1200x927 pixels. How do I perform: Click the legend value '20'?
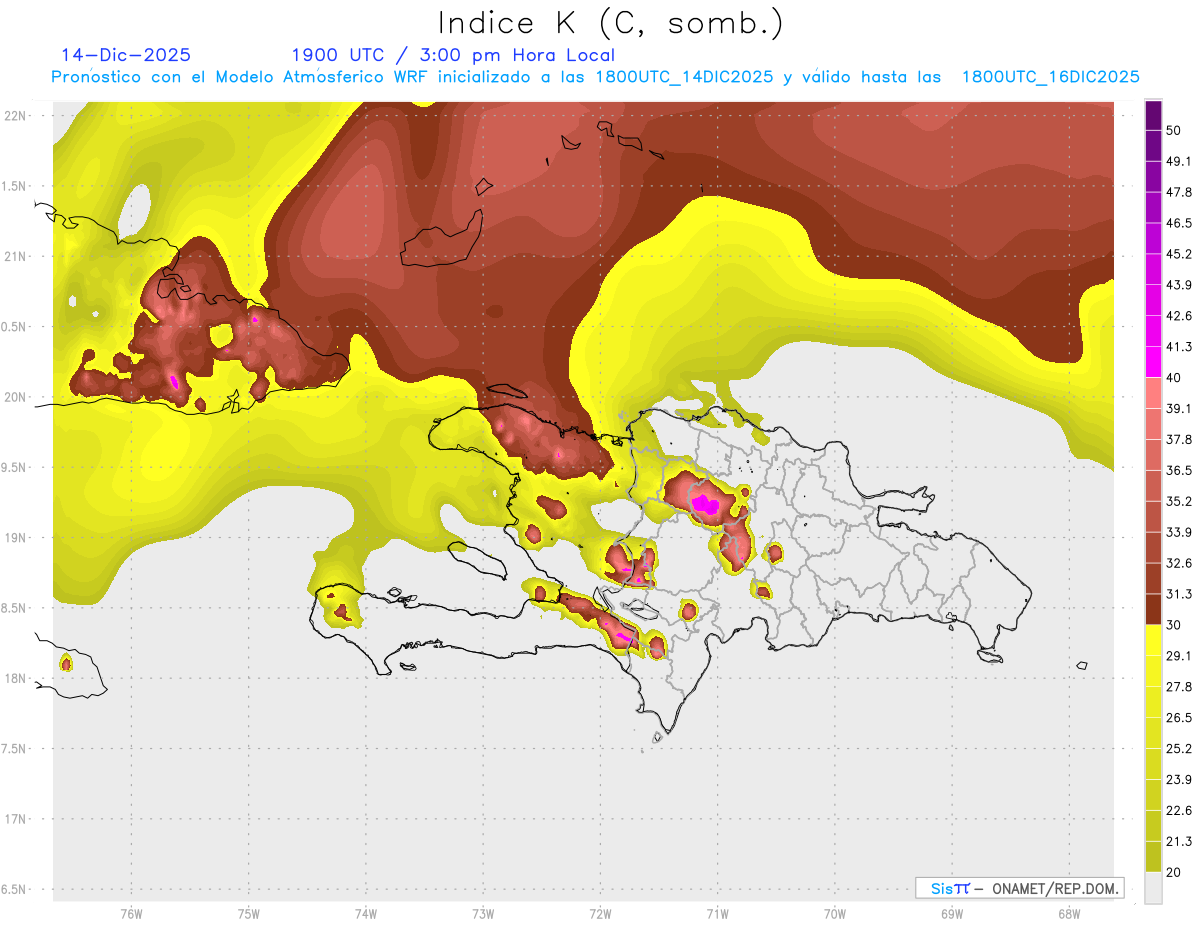(1175, 873)
